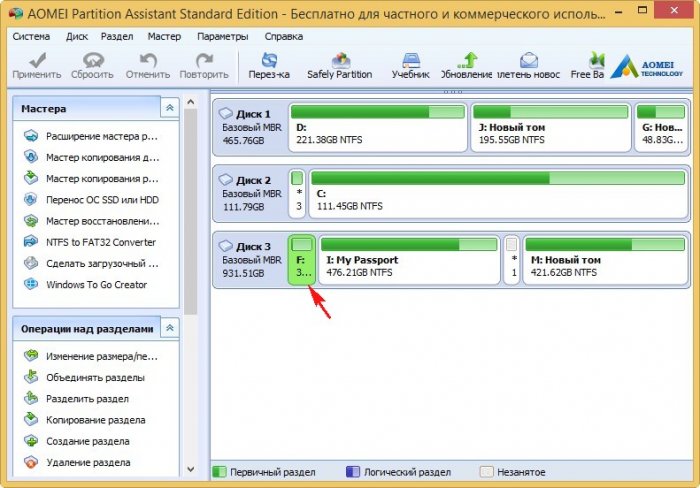700x488 pixels.
Task: Open the Справка menu
Action: point(284,37)
